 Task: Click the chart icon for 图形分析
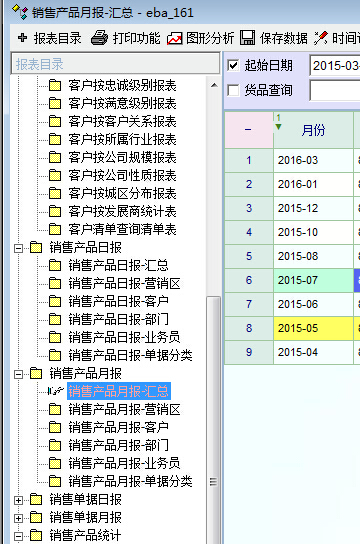tap(174, 39)
